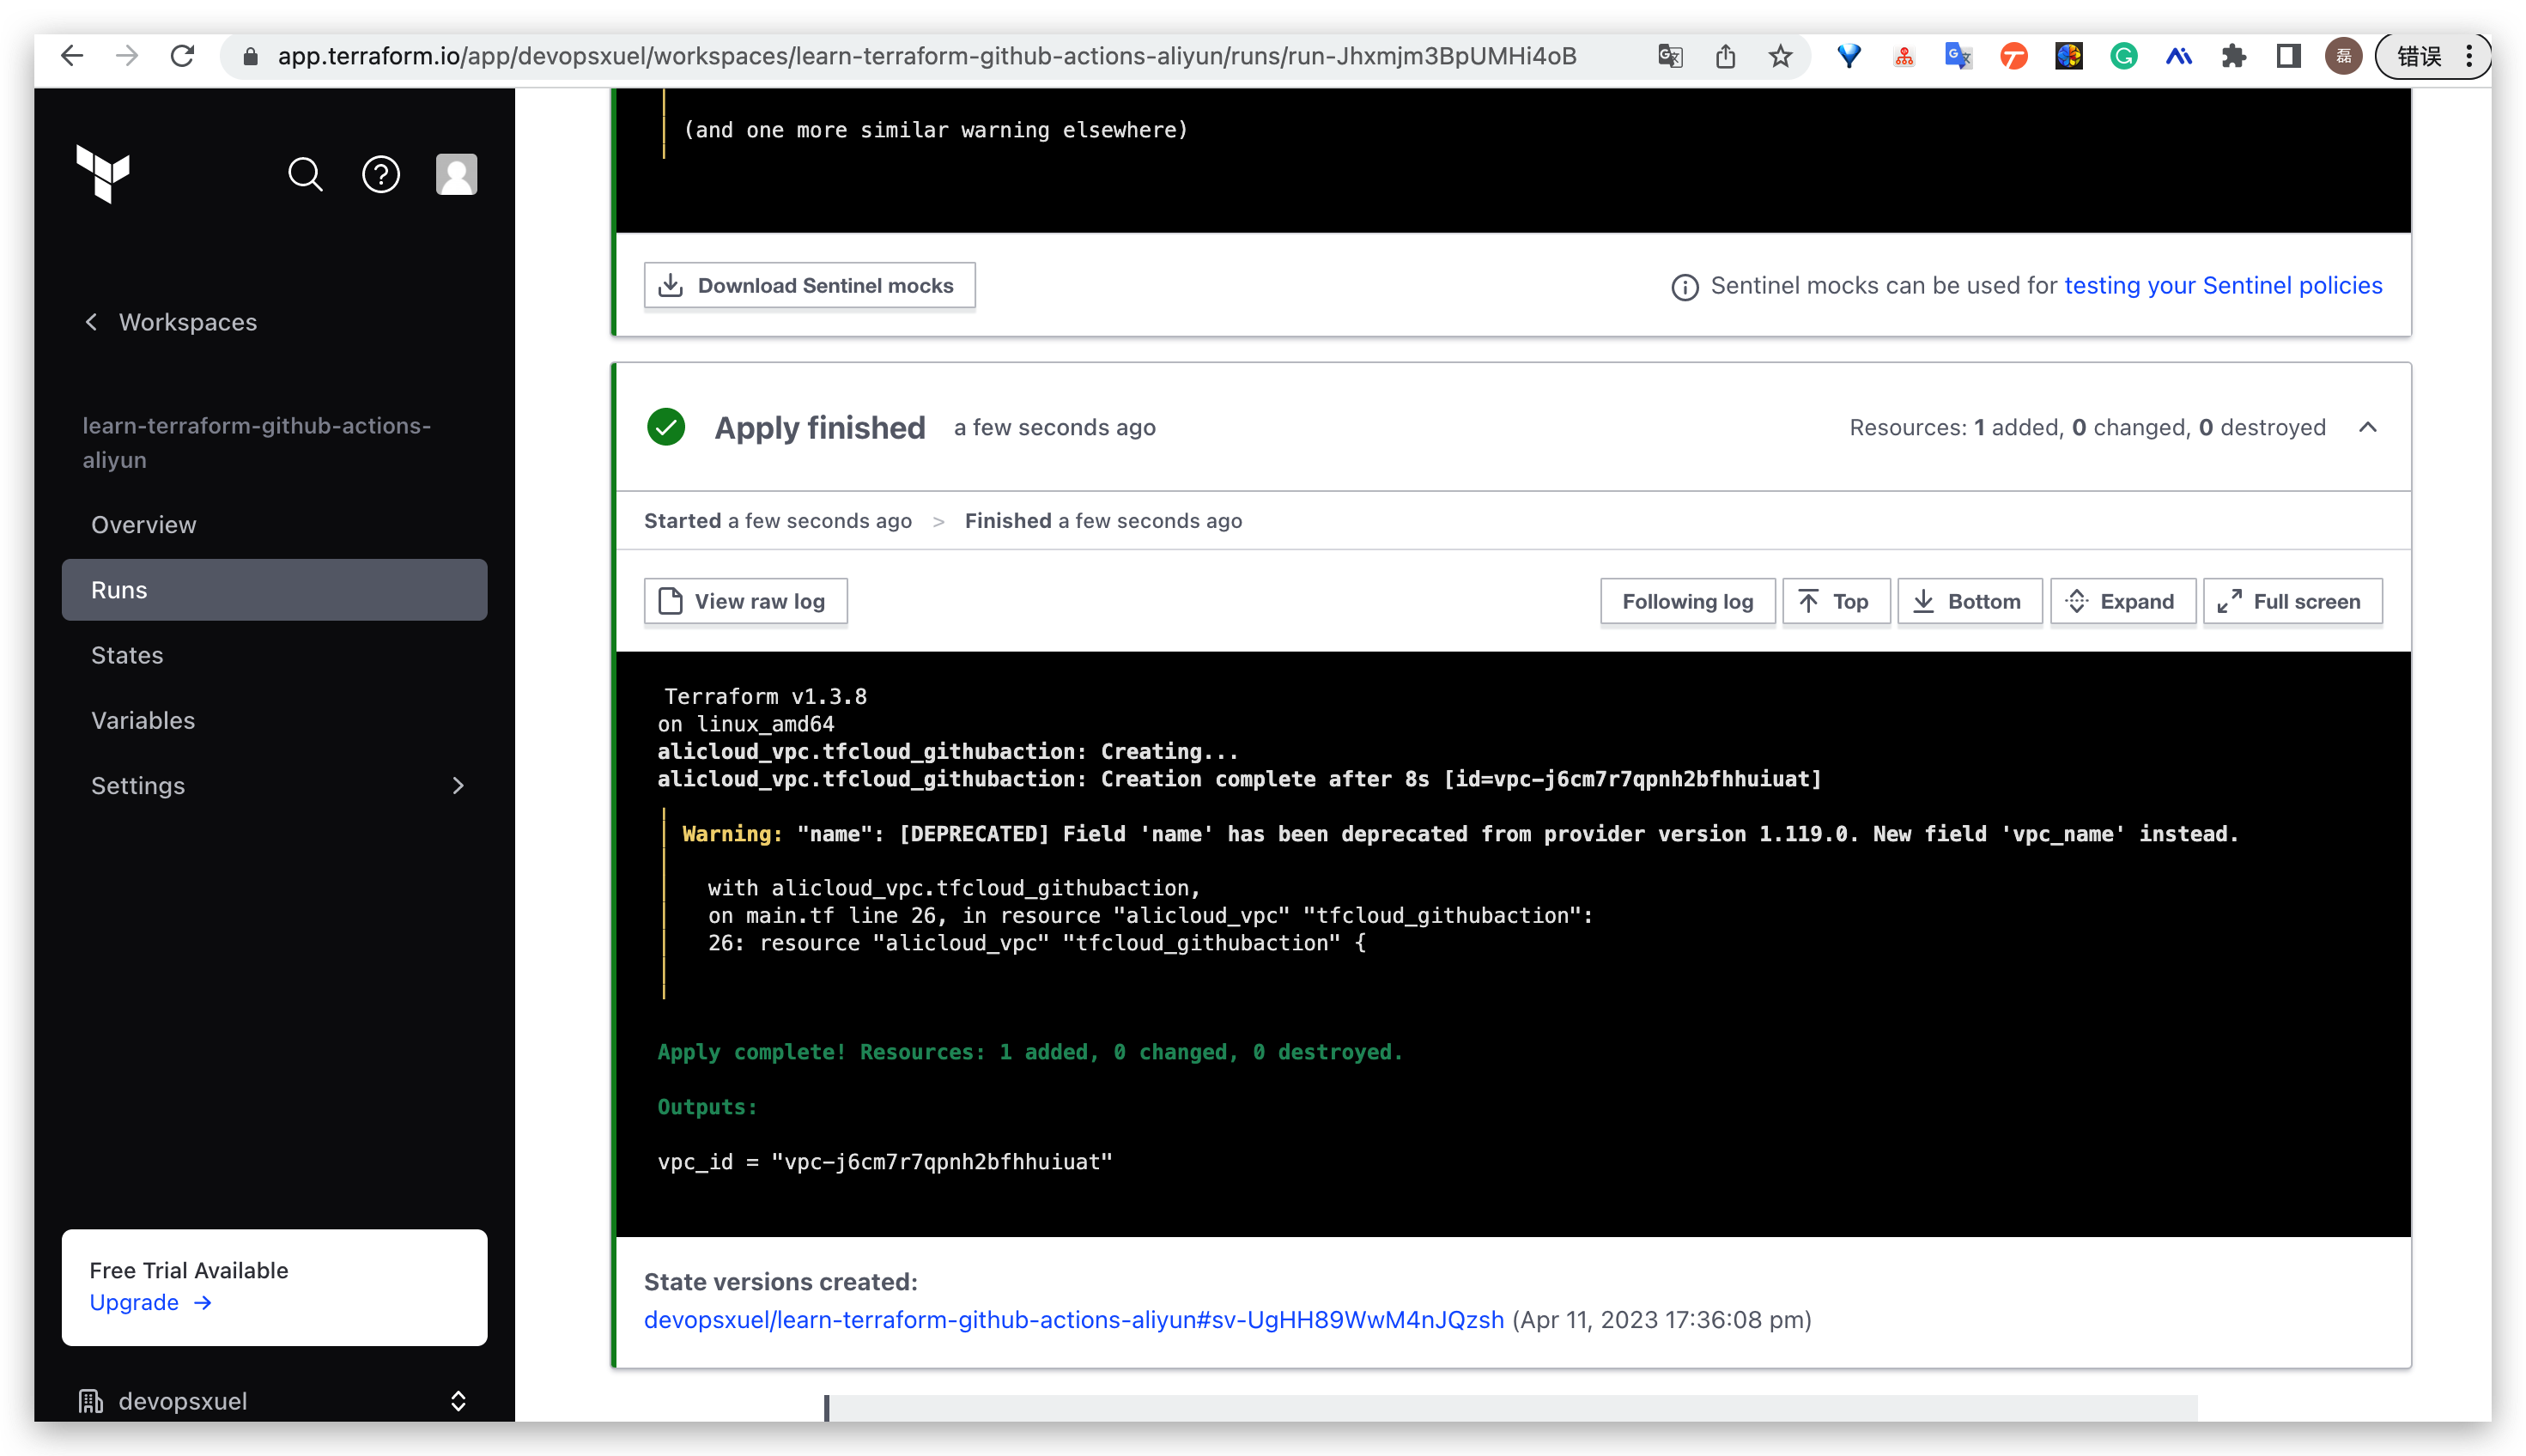Go to the States section
Screen dimensions: 2526x1456
pos(127,655)
